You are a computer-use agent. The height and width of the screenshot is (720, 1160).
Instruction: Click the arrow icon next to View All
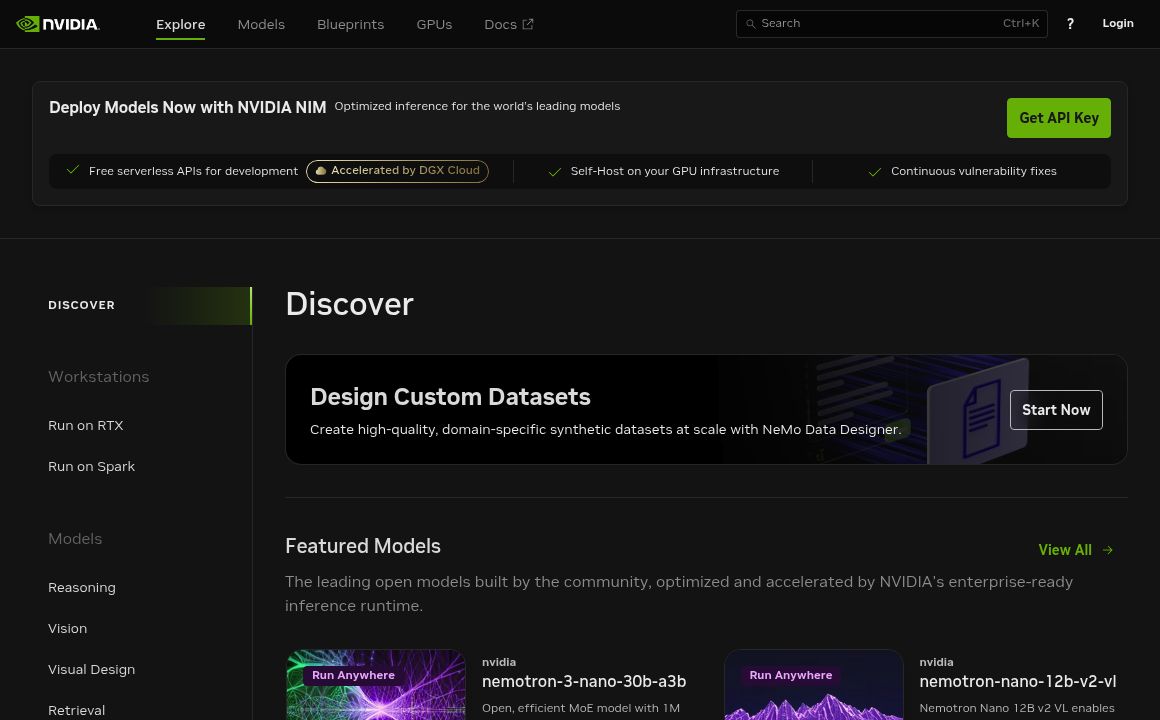(1107, 549)
